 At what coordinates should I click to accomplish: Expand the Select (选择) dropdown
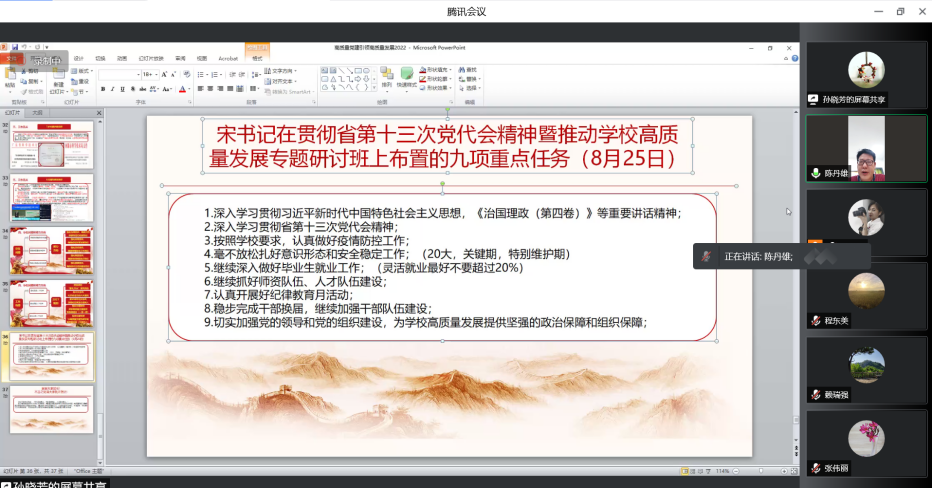(477, 88)
